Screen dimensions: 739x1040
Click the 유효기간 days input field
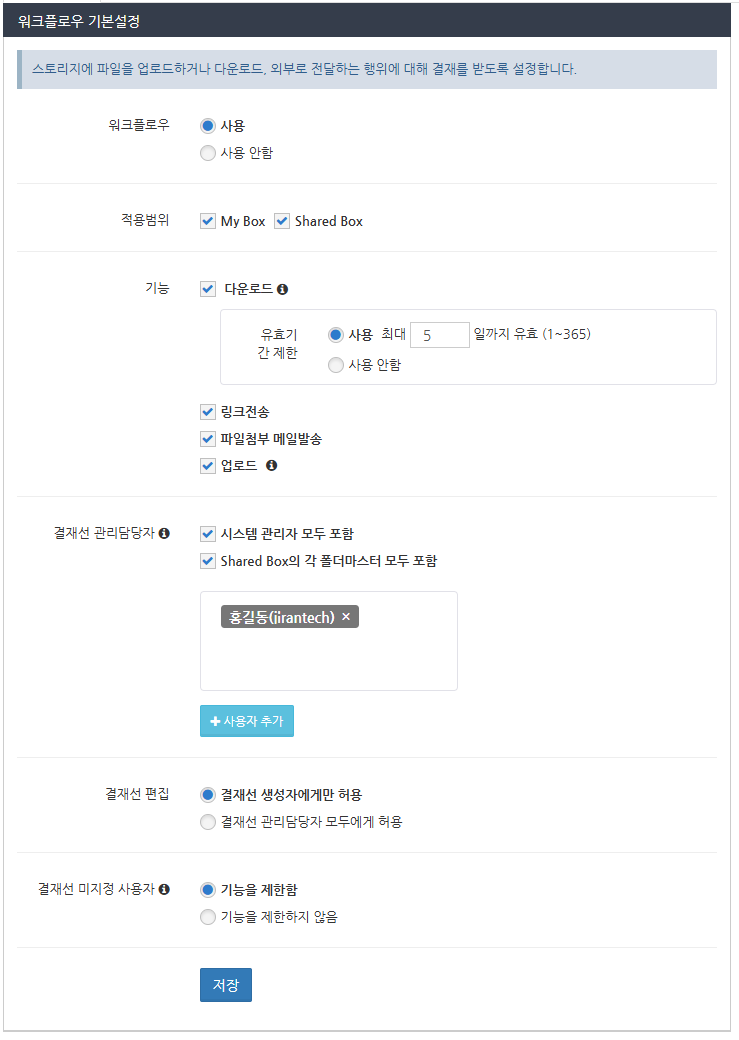[440, 335]
